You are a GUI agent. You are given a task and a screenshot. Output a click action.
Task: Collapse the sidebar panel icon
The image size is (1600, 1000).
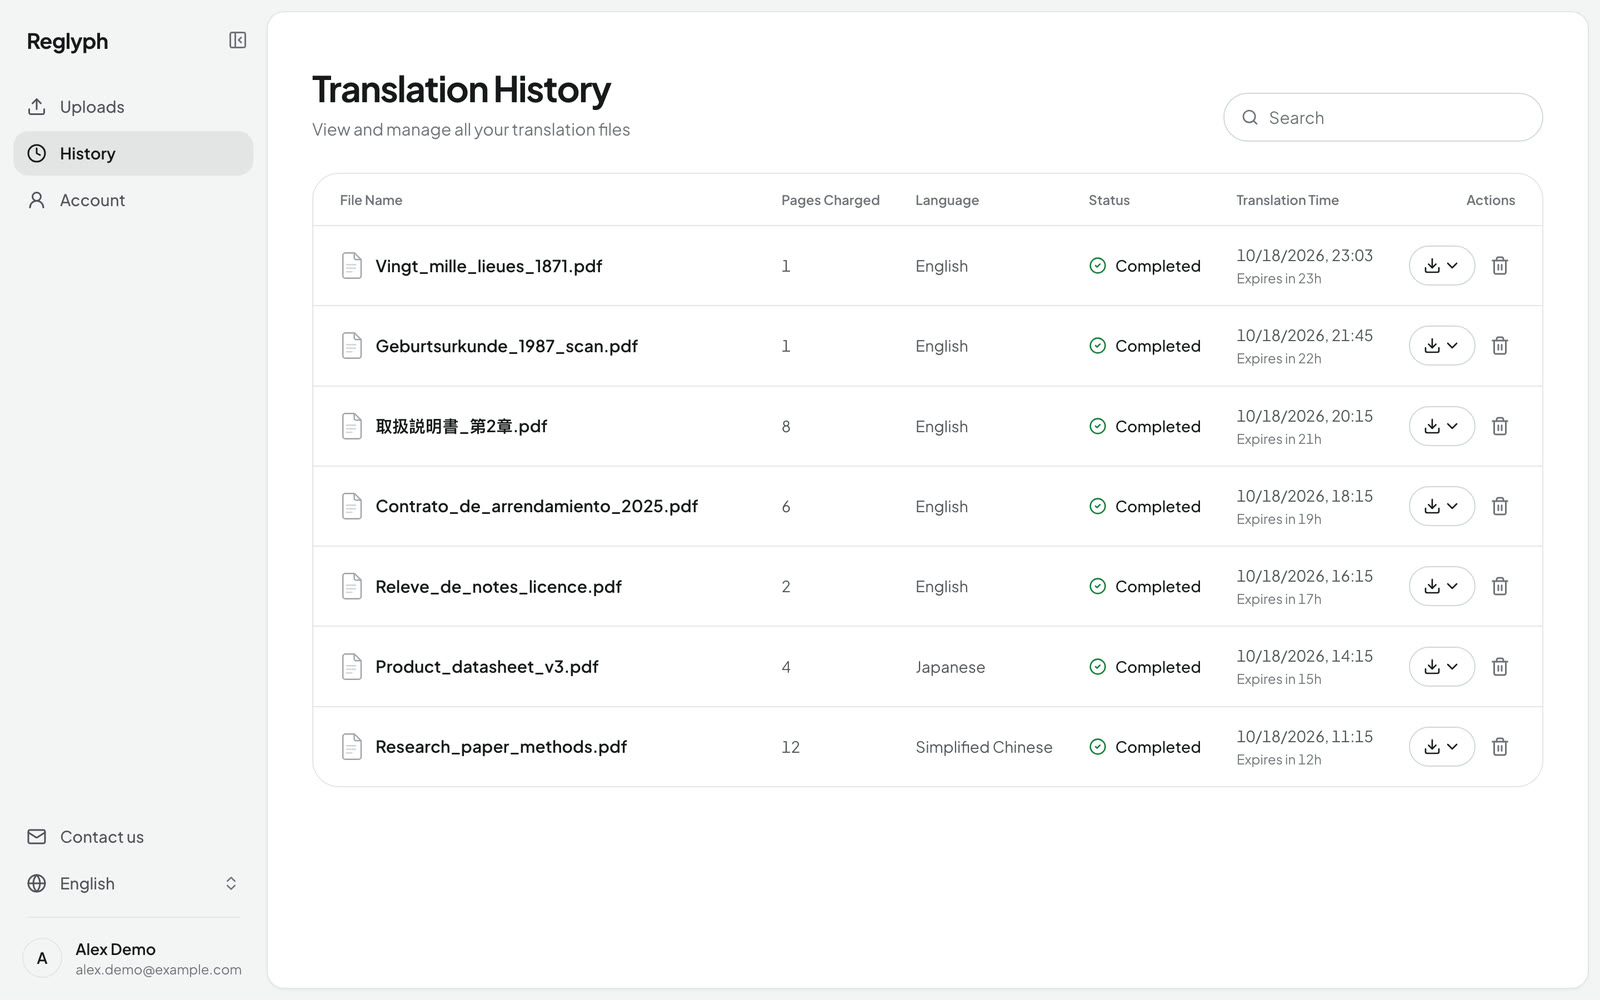pos(238,40)
